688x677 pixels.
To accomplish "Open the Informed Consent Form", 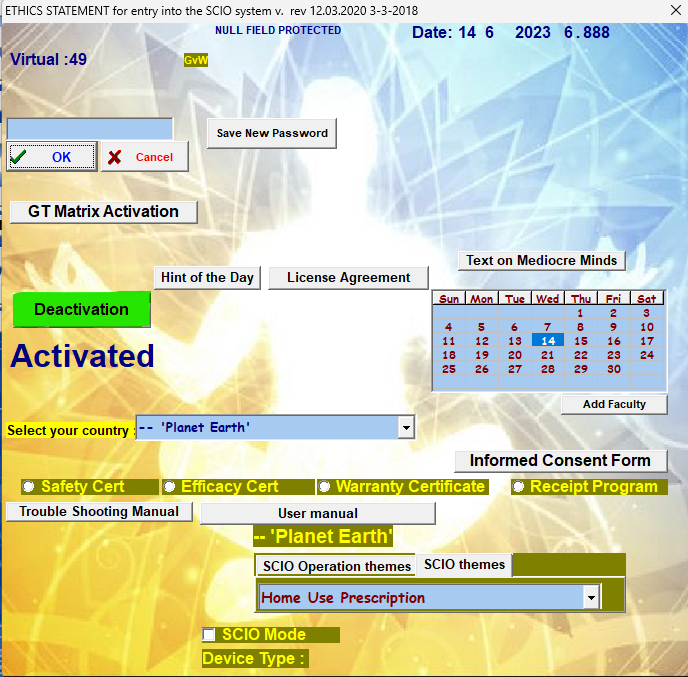I will (x=560, y=461).
